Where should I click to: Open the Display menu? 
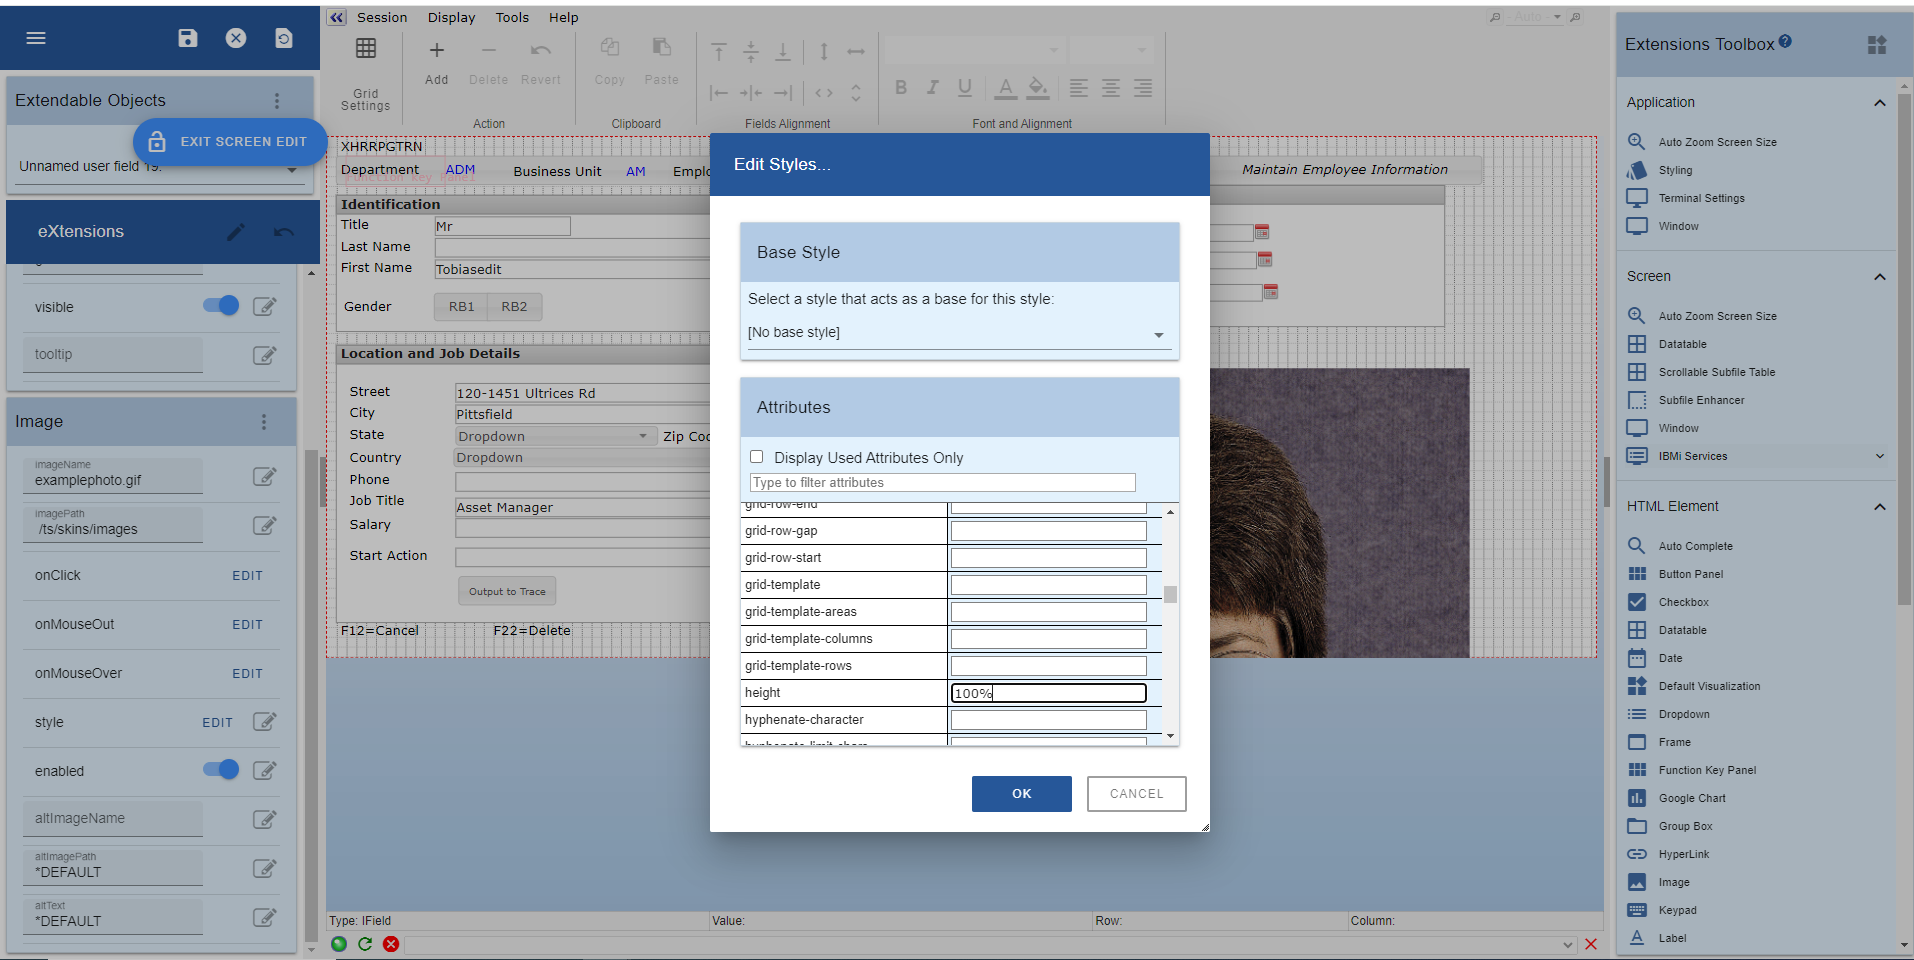451,17
